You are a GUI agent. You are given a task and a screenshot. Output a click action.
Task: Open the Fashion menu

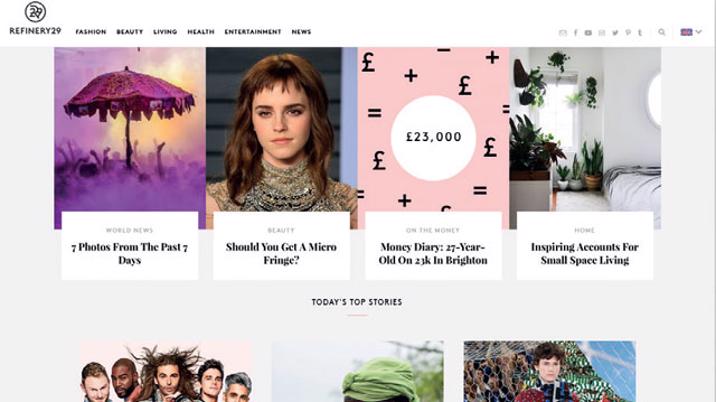click(x=91, y=32)
